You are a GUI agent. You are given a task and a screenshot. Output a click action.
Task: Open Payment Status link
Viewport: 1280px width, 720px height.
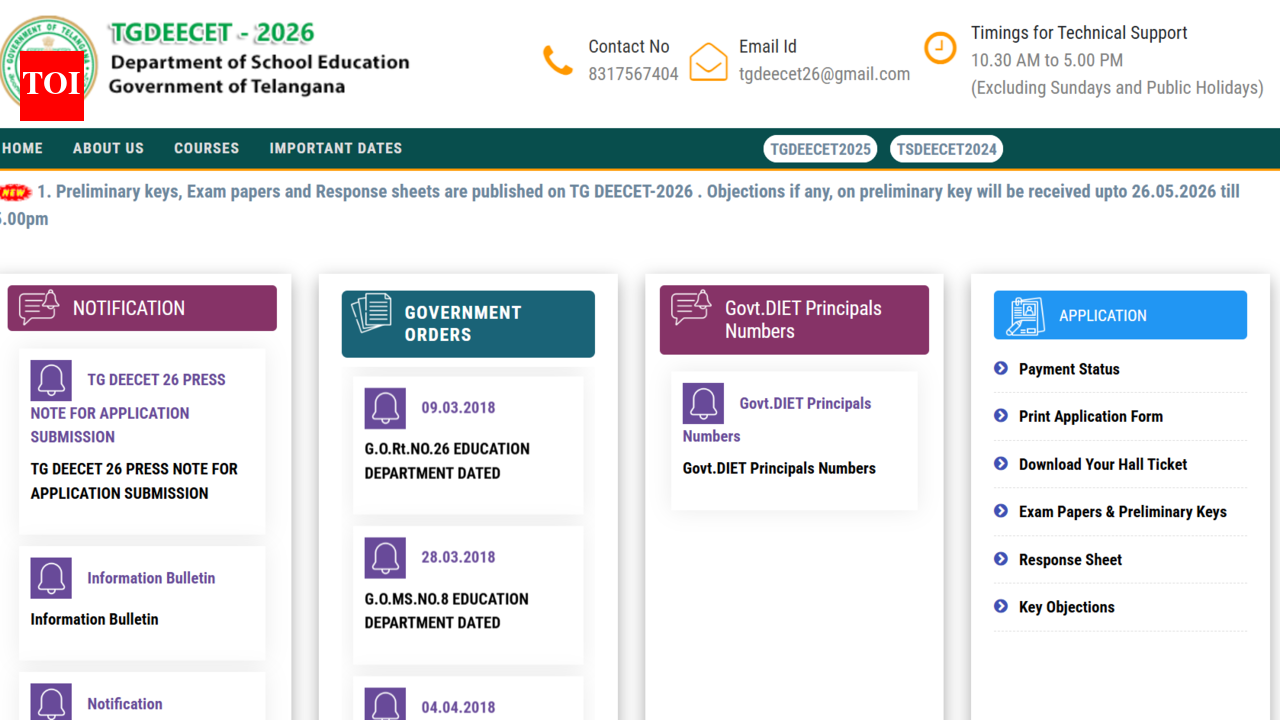(x=1069, y=369)
